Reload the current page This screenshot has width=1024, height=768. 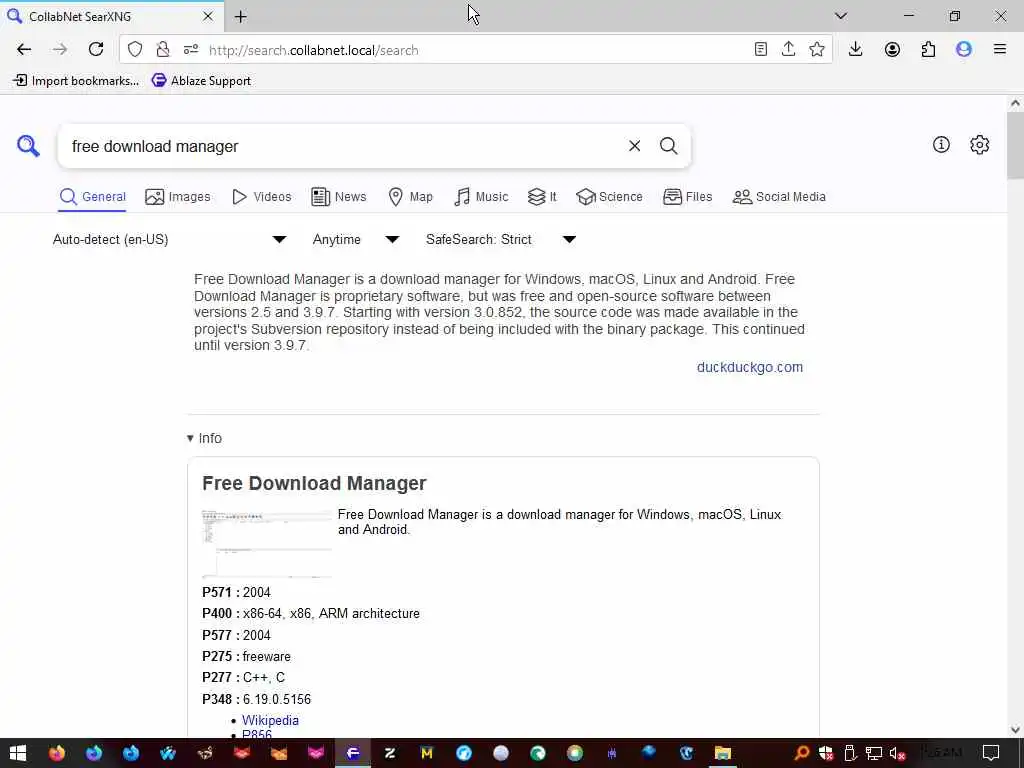[x=96, y=50]
